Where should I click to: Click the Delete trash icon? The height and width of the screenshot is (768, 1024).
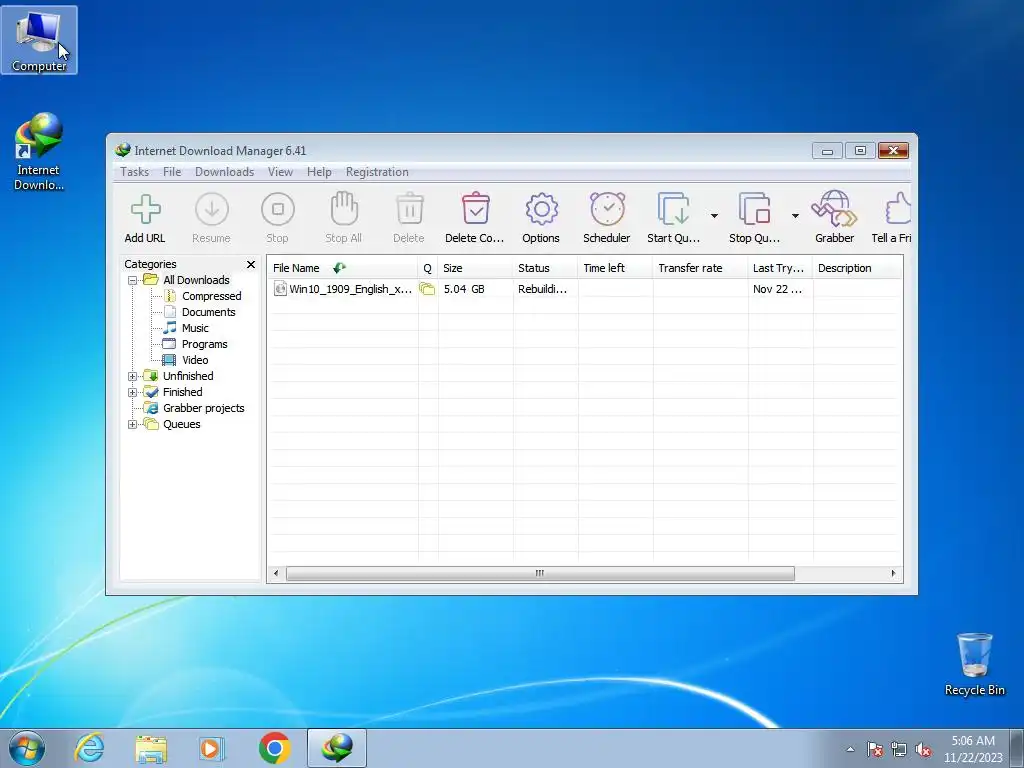tap(409, 209)
